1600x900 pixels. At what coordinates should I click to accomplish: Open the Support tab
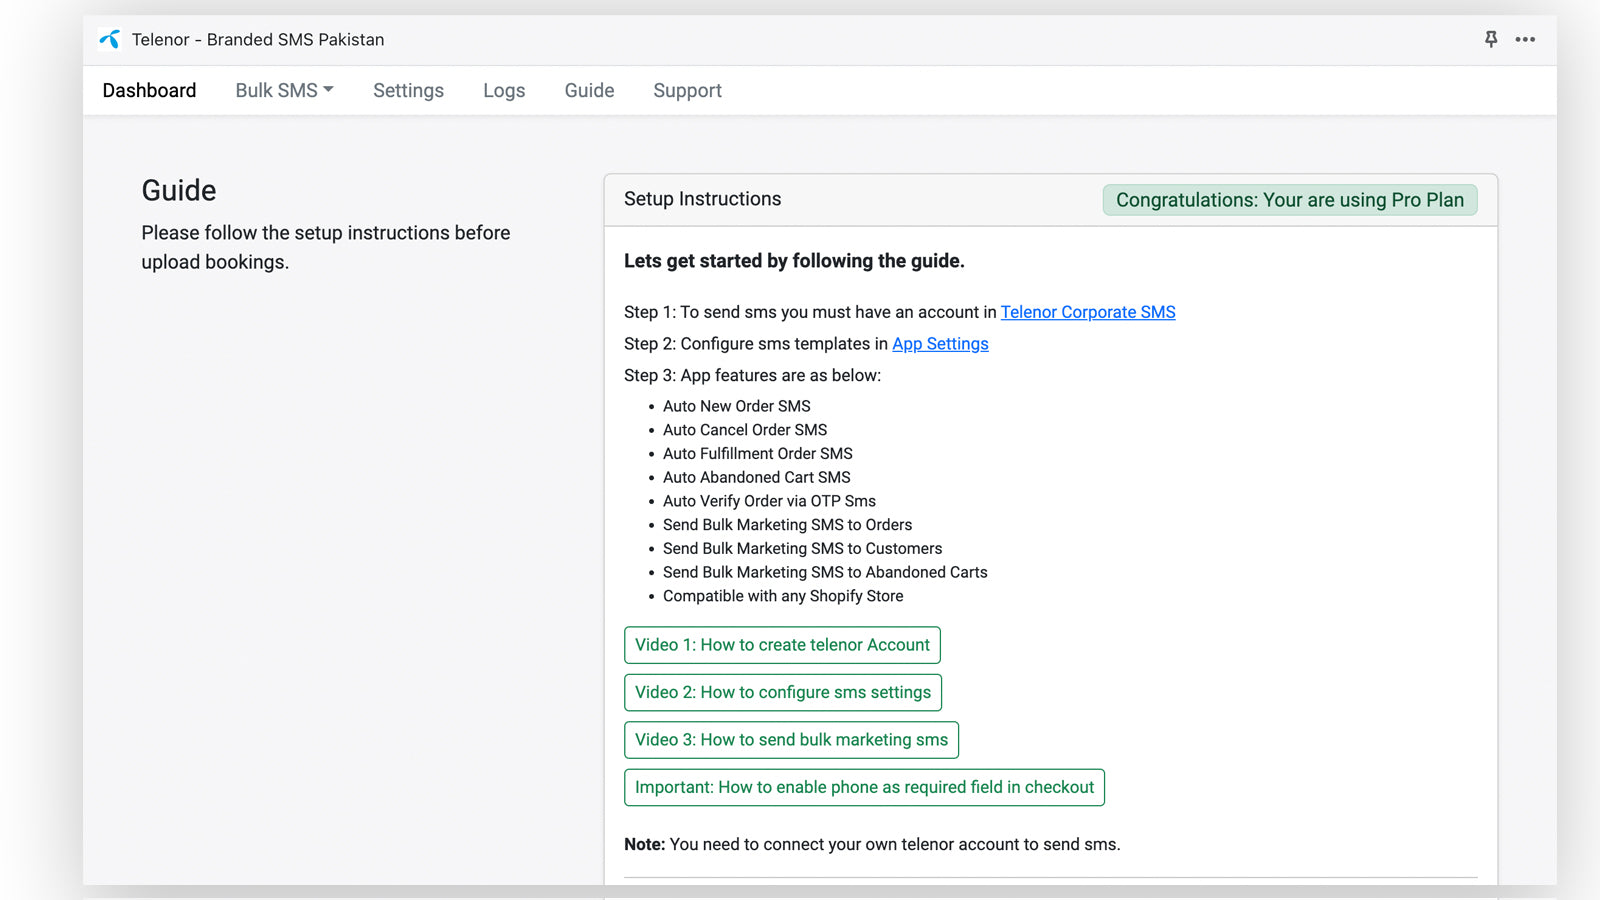point(687,90)
